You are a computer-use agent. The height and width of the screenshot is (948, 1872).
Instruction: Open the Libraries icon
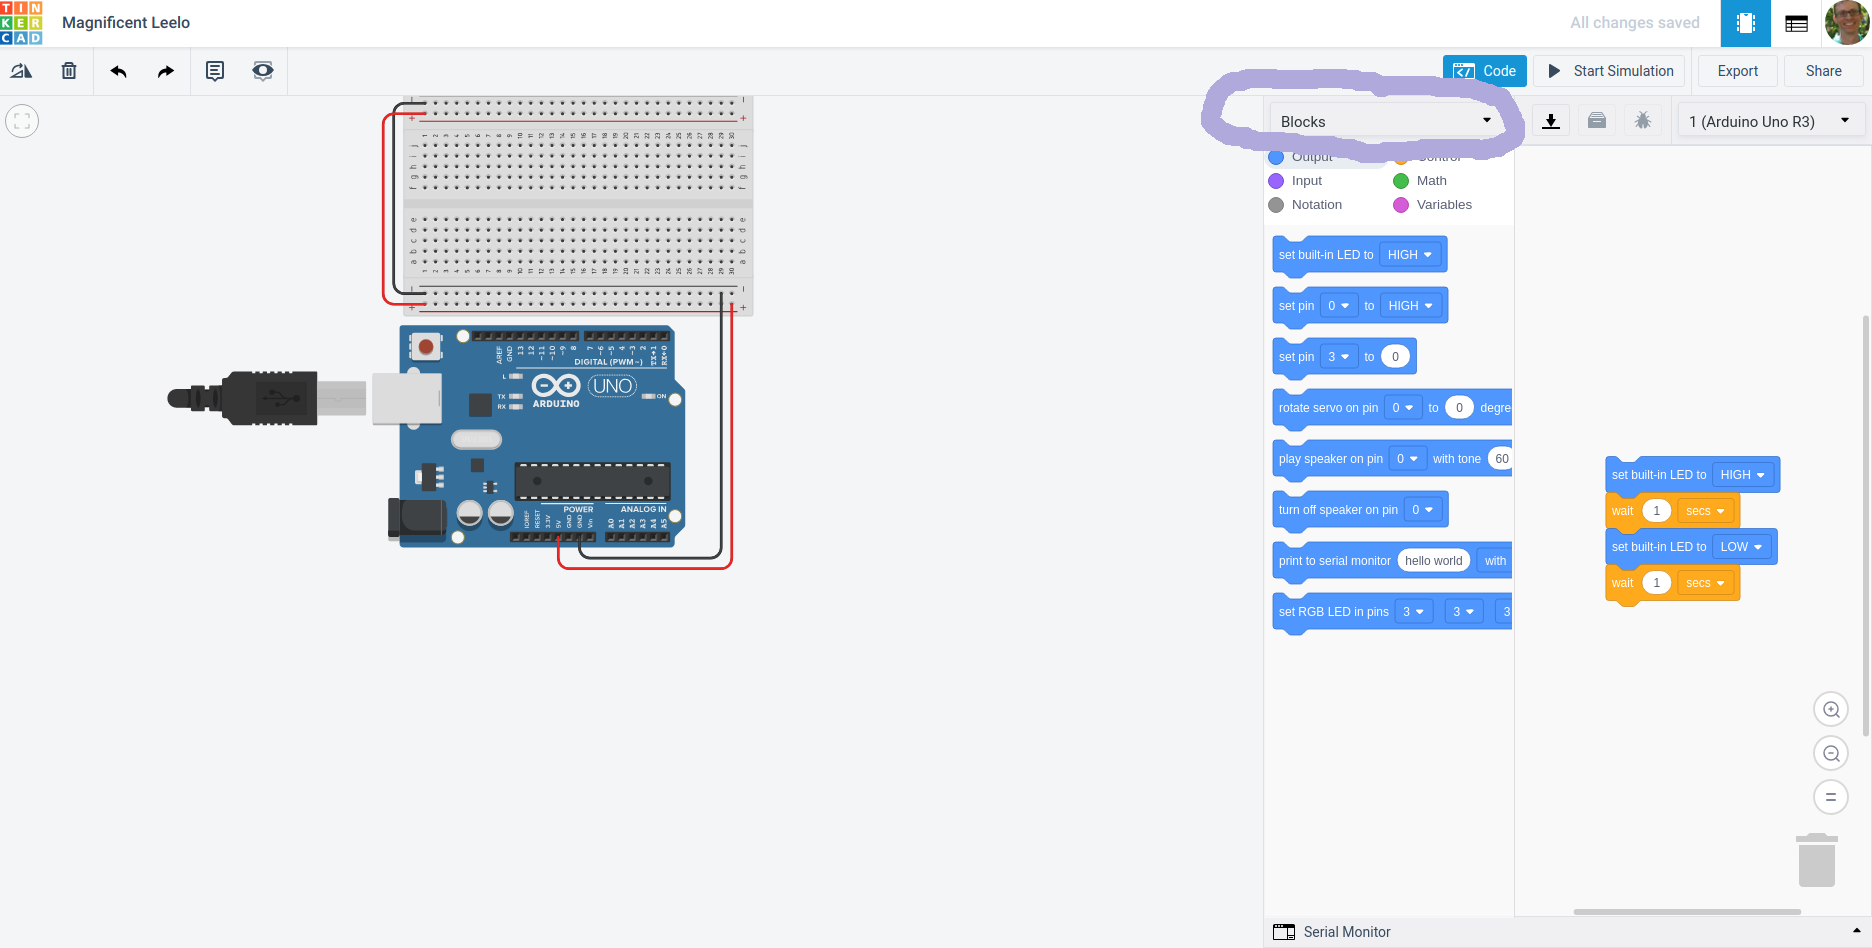pos(1597,121)
